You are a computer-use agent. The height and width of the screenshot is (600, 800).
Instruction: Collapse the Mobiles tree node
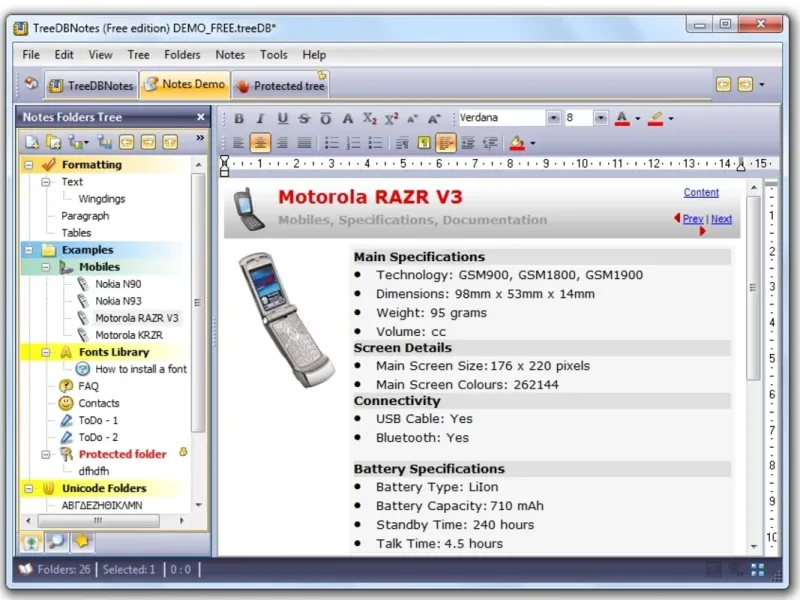pos(45,267)
